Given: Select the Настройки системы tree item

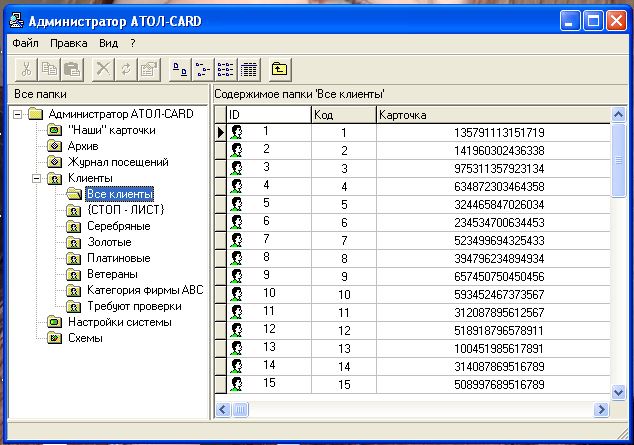Looking at the screenshot, I should [119, 322].
